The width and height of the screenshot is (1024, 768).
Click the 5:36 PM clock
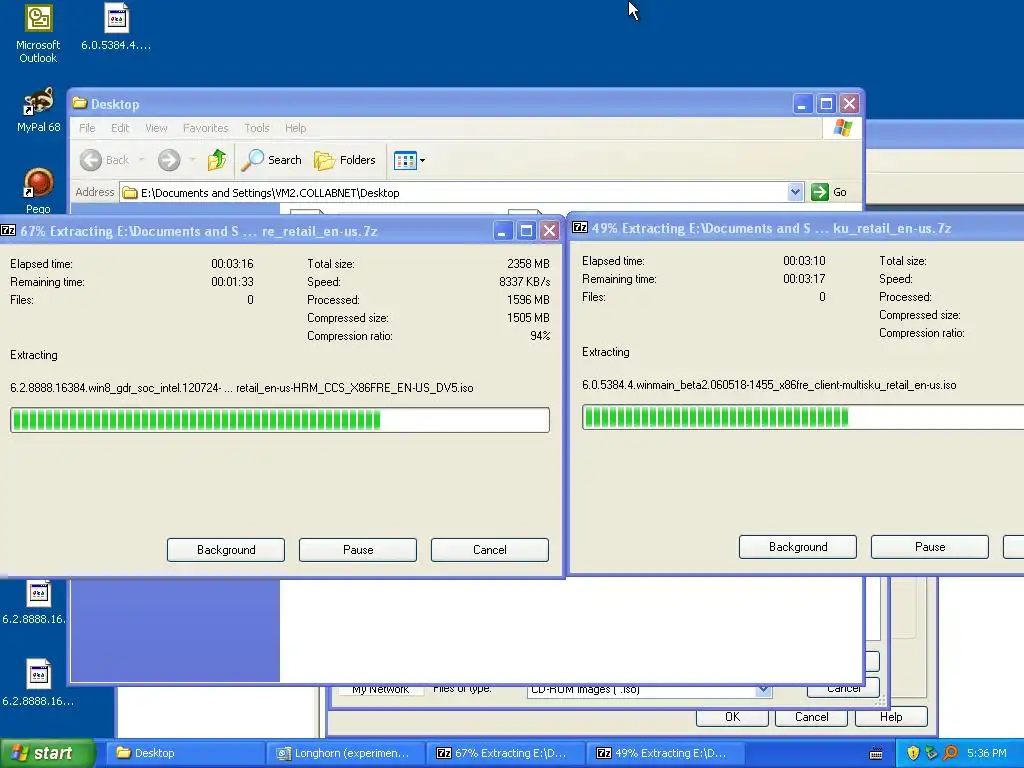click(x=986, y=753)
